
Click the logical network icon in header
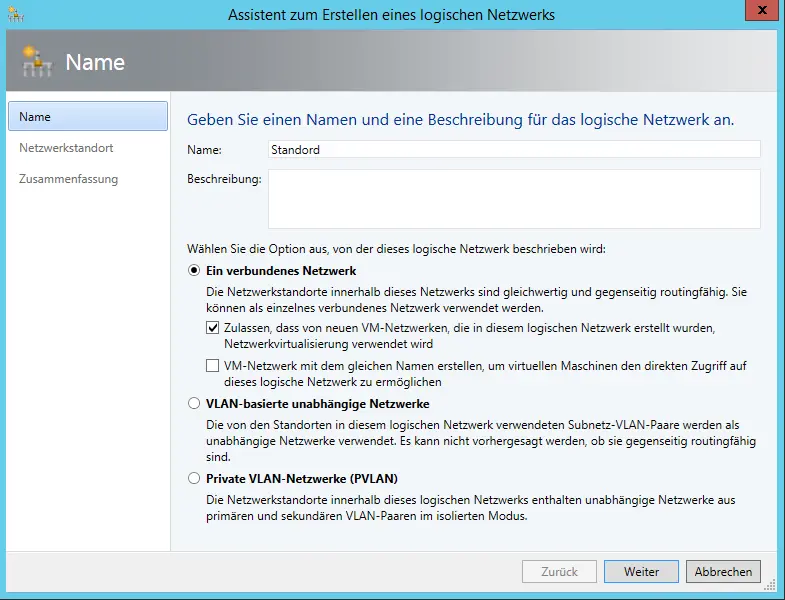38,63
